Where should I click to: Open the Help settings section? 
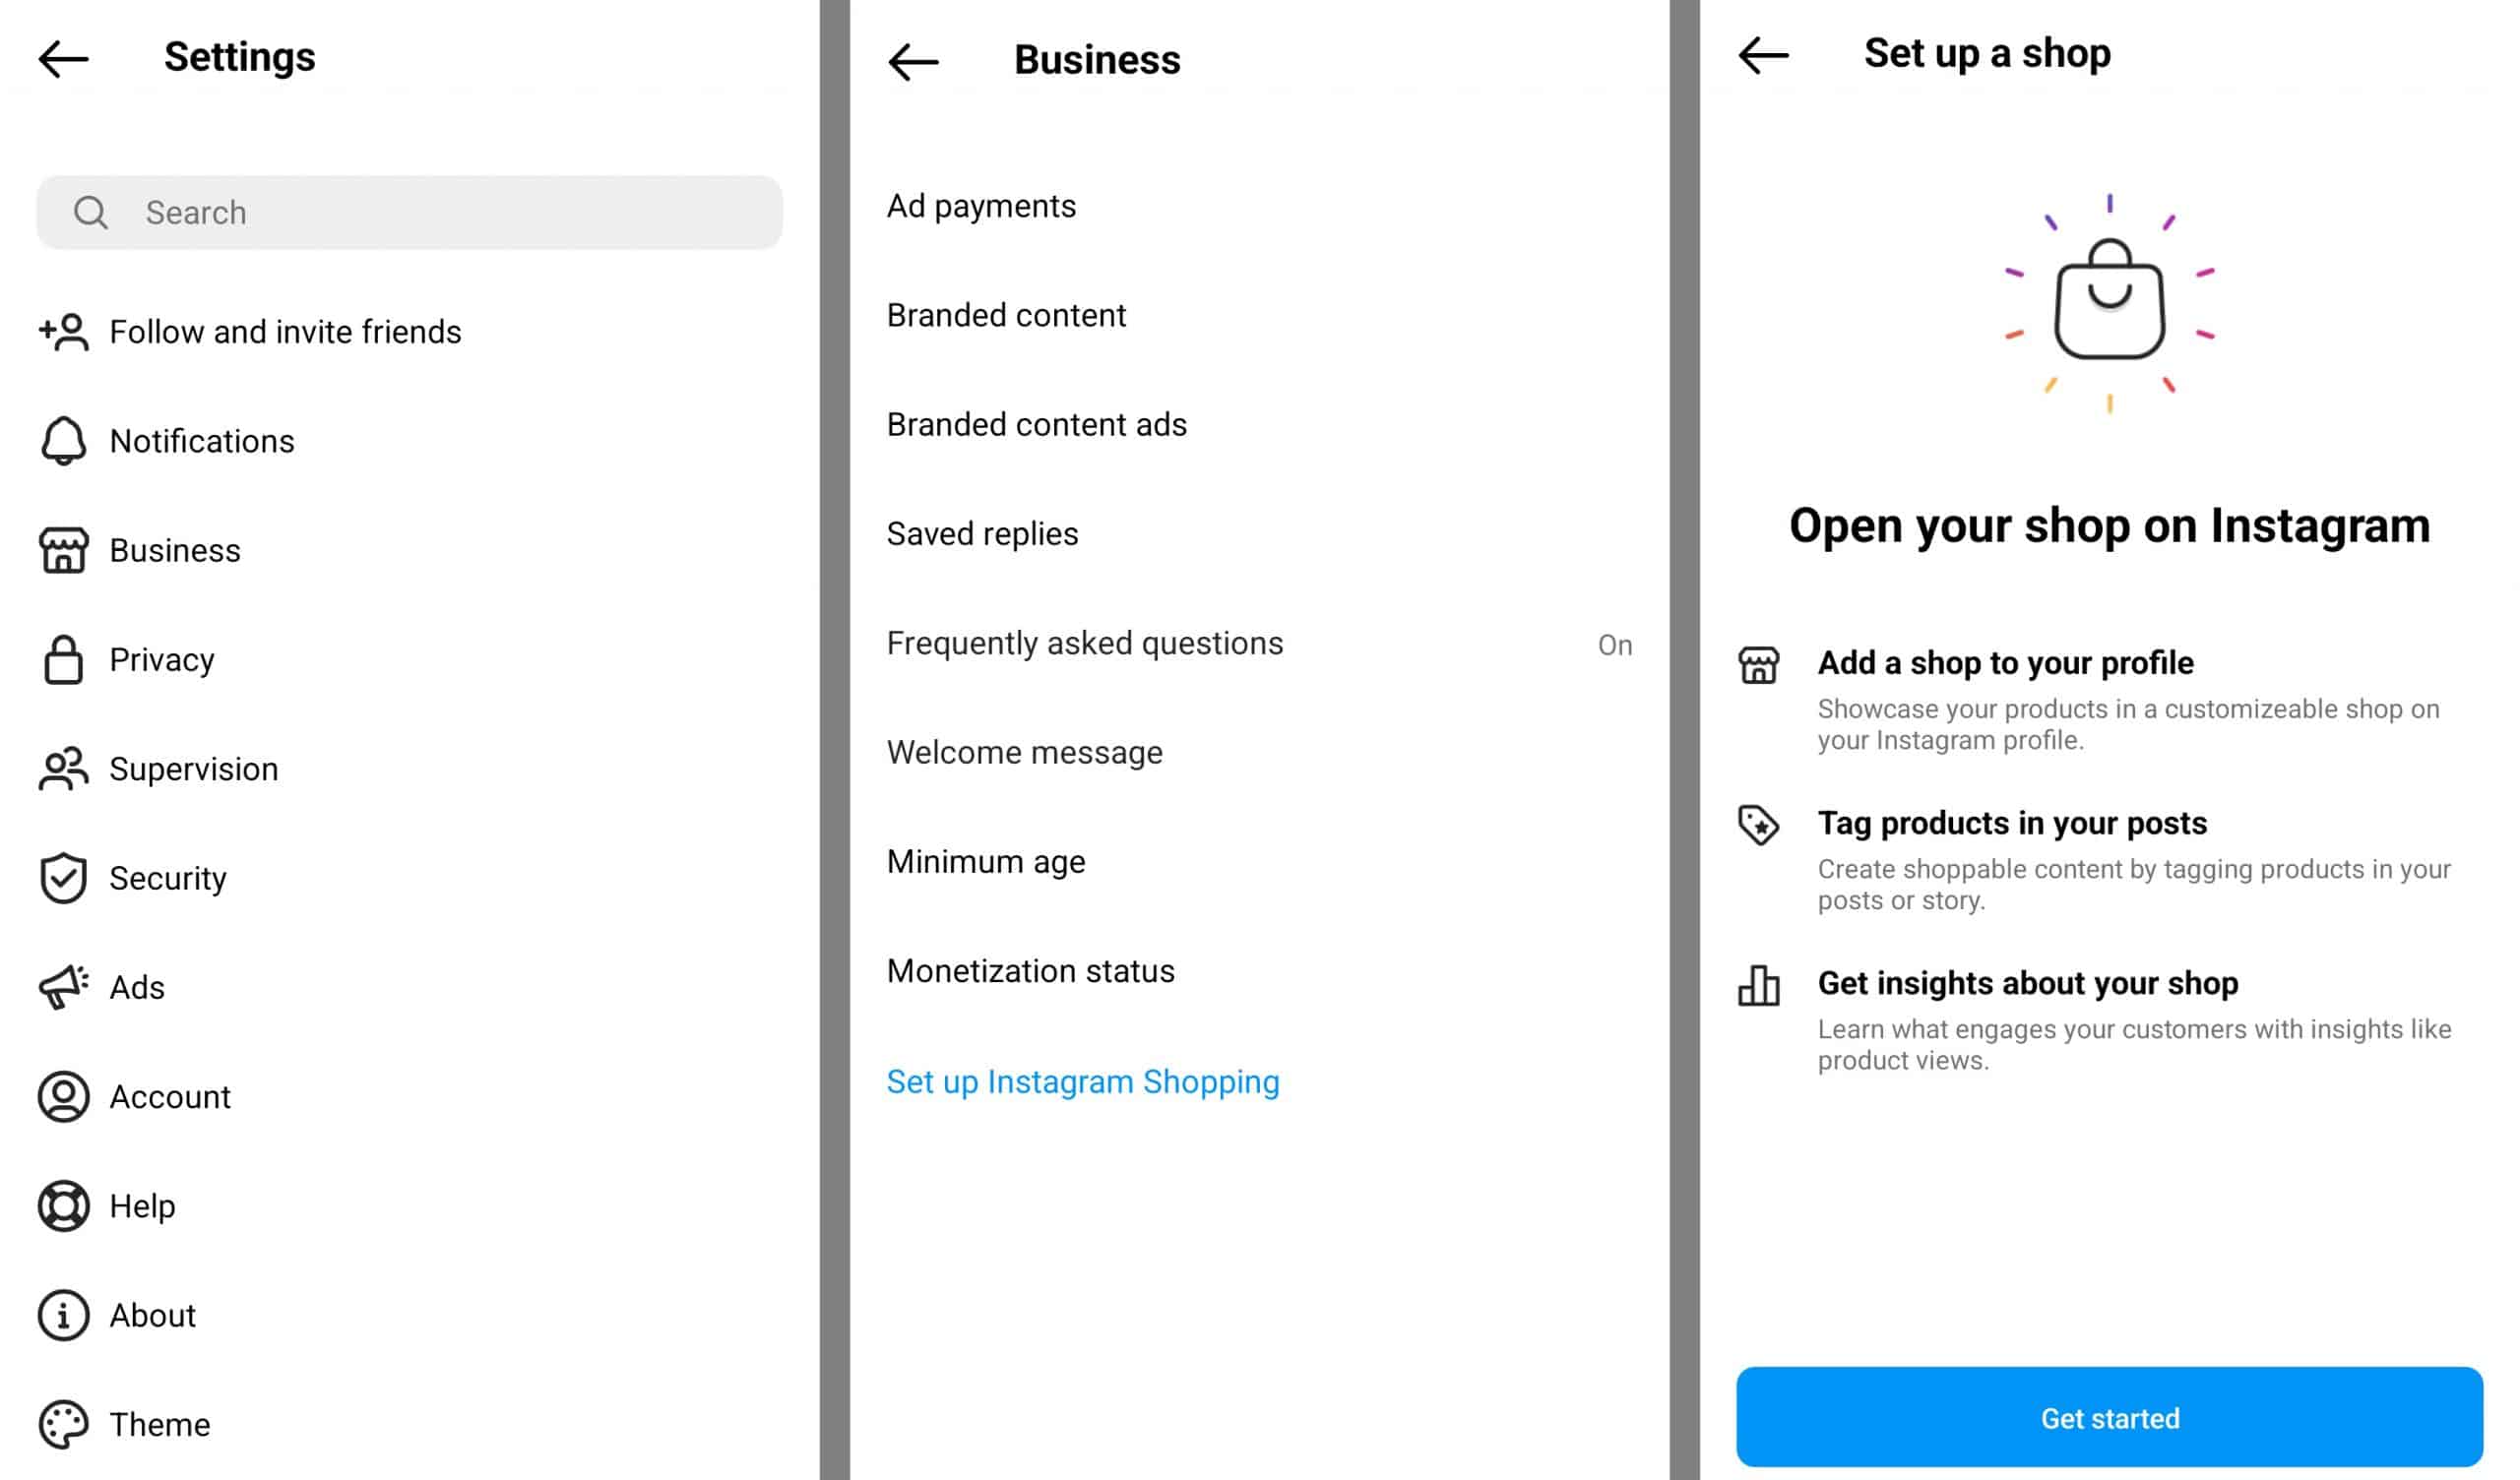point(141,1205)
